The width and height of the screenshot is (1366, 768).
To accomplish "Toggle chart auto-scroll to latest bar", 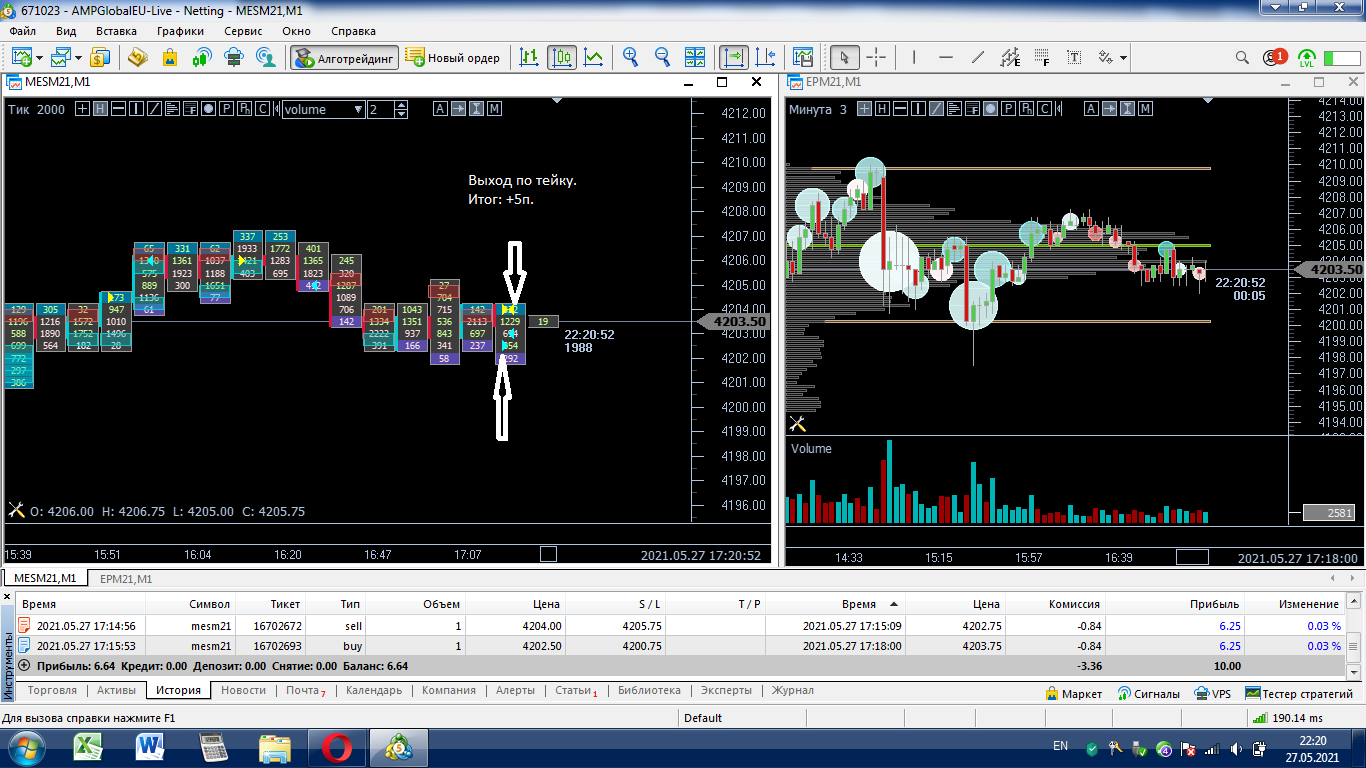I will 734,58.
